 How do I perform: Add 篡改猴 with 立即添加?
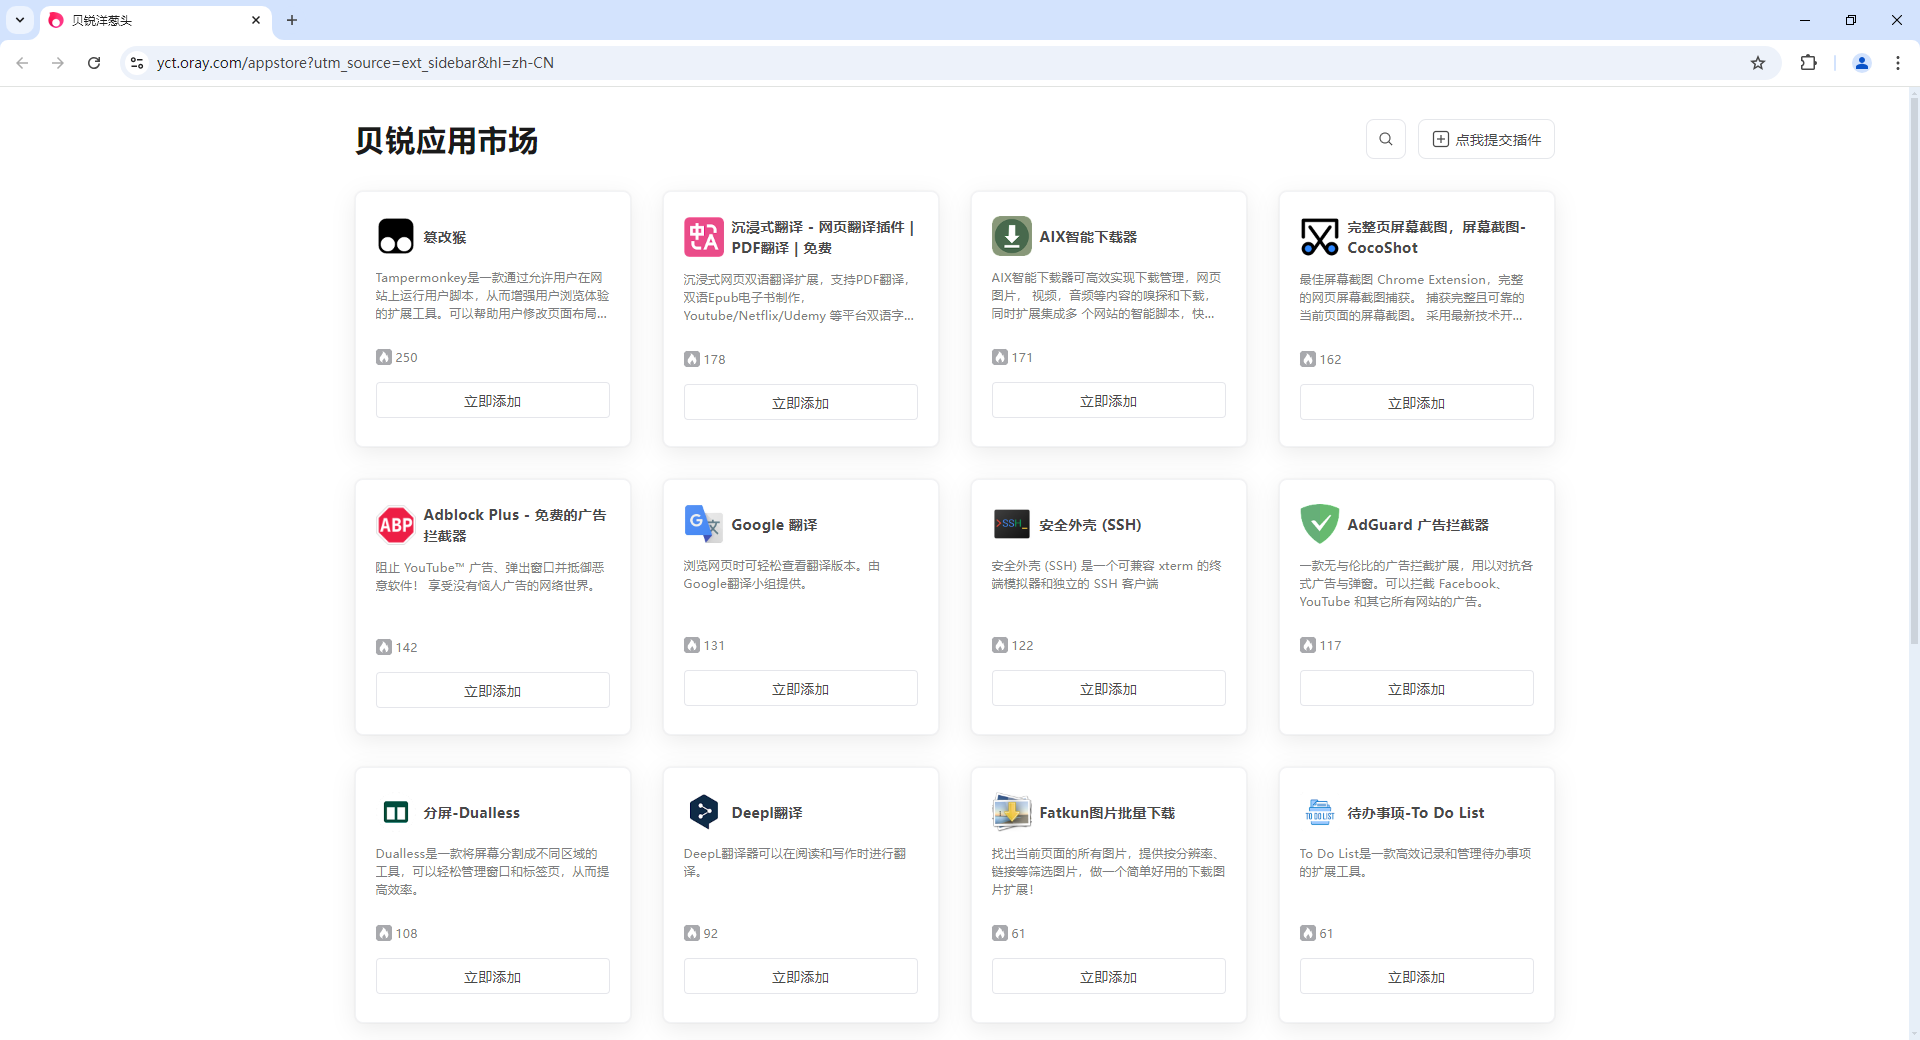[x=493, y=400]
